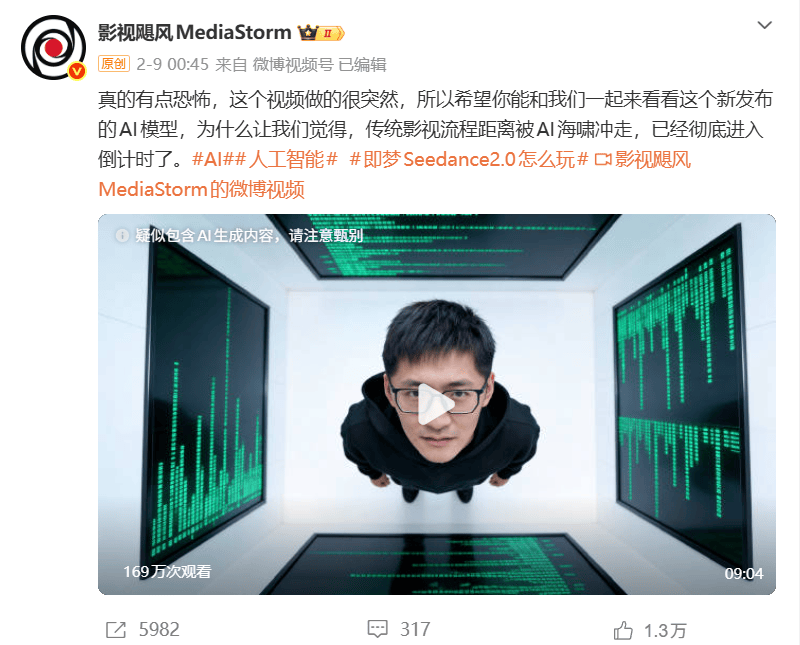Click the 影视飓风MediaStorm username
800x645 pixels.
click(194, 33)
